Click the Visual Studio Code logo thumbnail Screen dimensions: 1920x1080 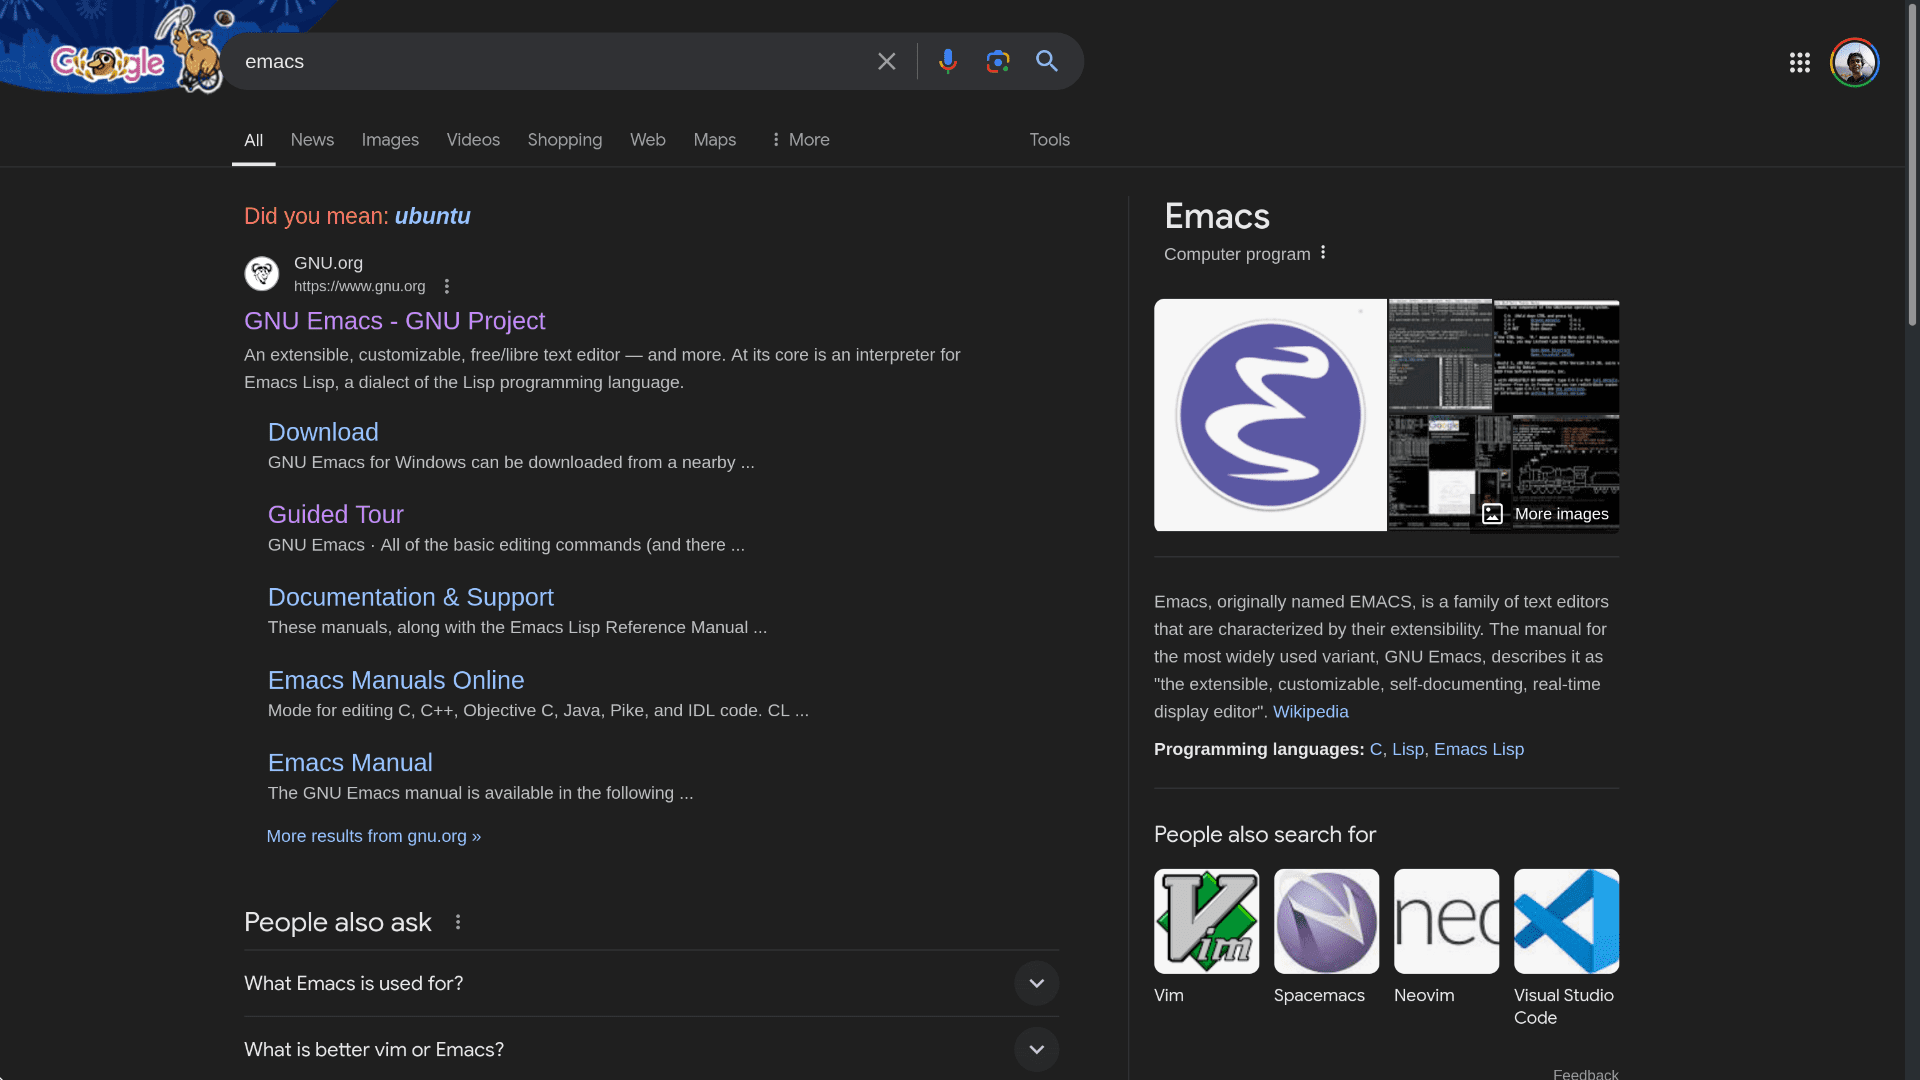[x=1566, y=921]
